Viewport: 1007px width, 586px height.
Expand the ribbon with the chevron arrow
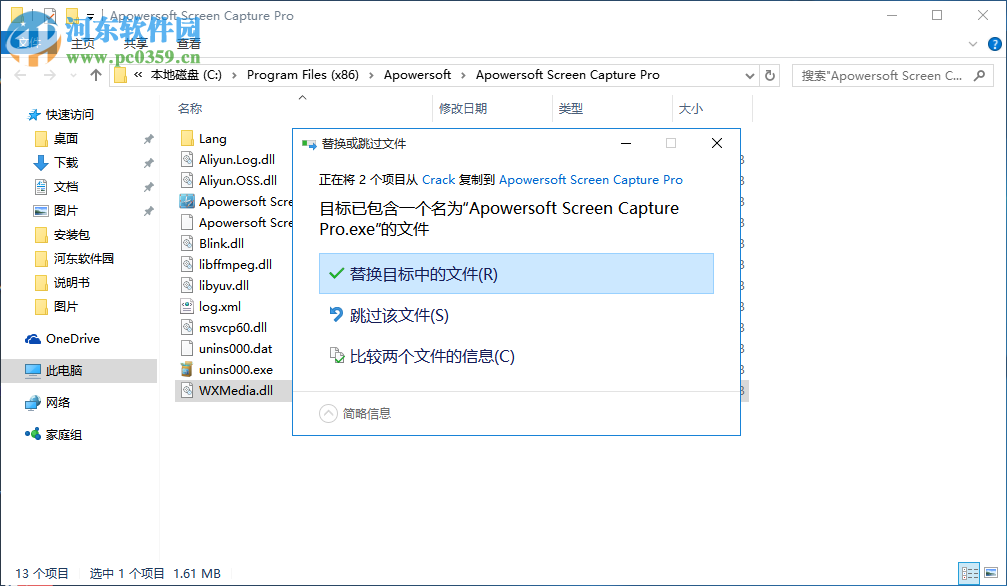pos(972,44)
